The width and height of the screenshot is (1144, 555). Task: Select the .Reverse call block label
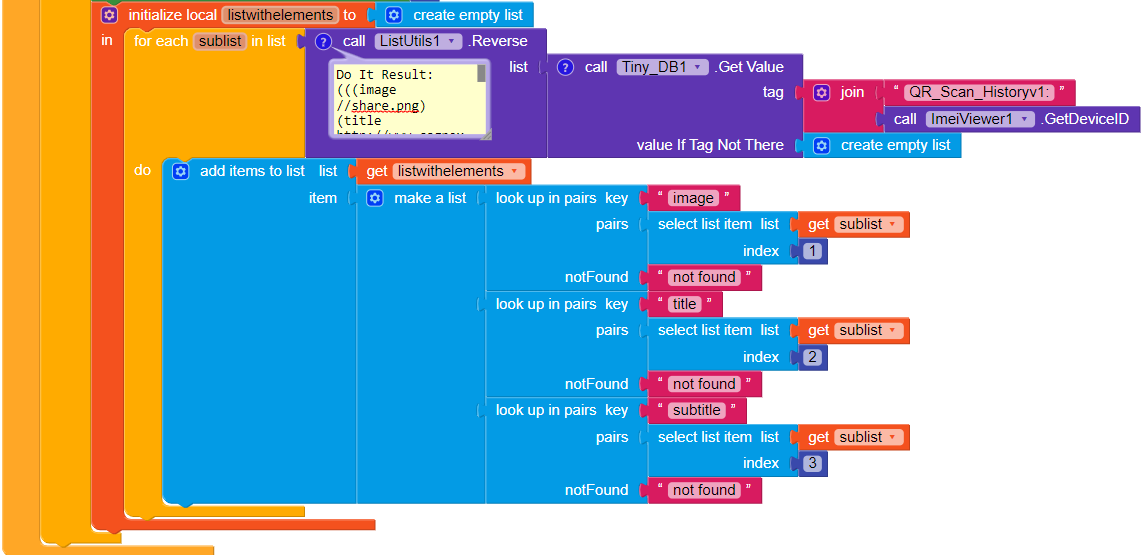498,41
